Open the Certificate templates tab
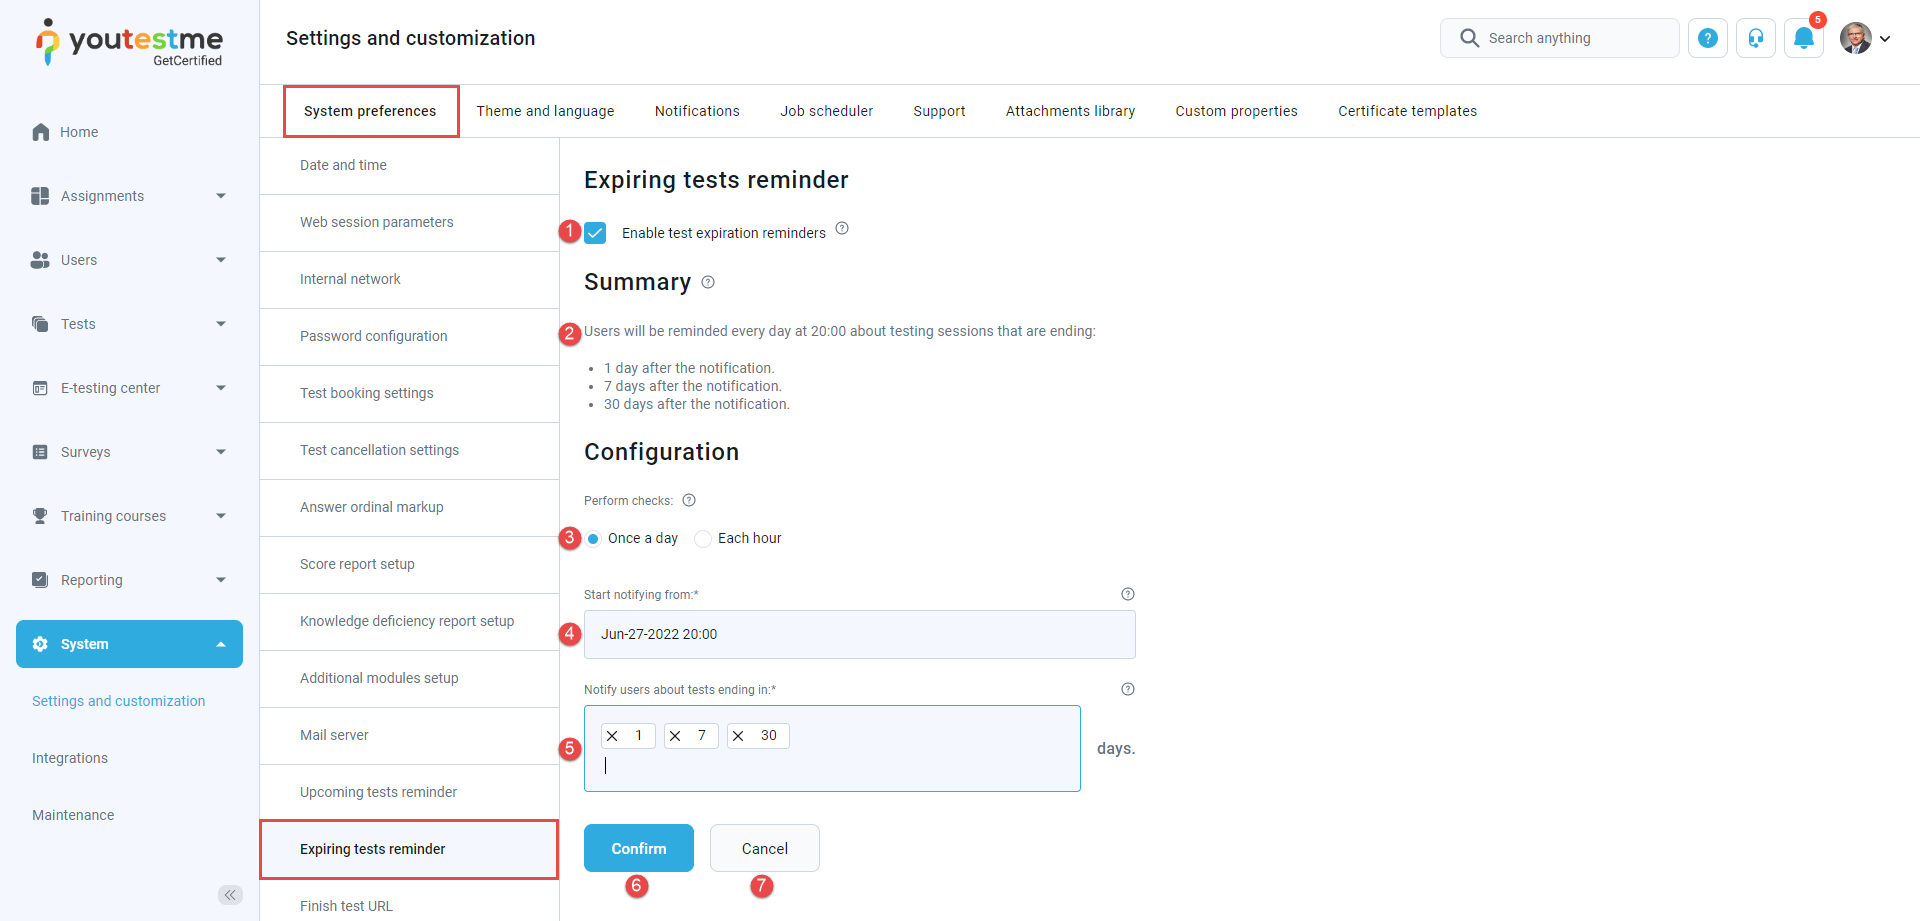Screen dimensions: 1920x921 (1407, 111)
